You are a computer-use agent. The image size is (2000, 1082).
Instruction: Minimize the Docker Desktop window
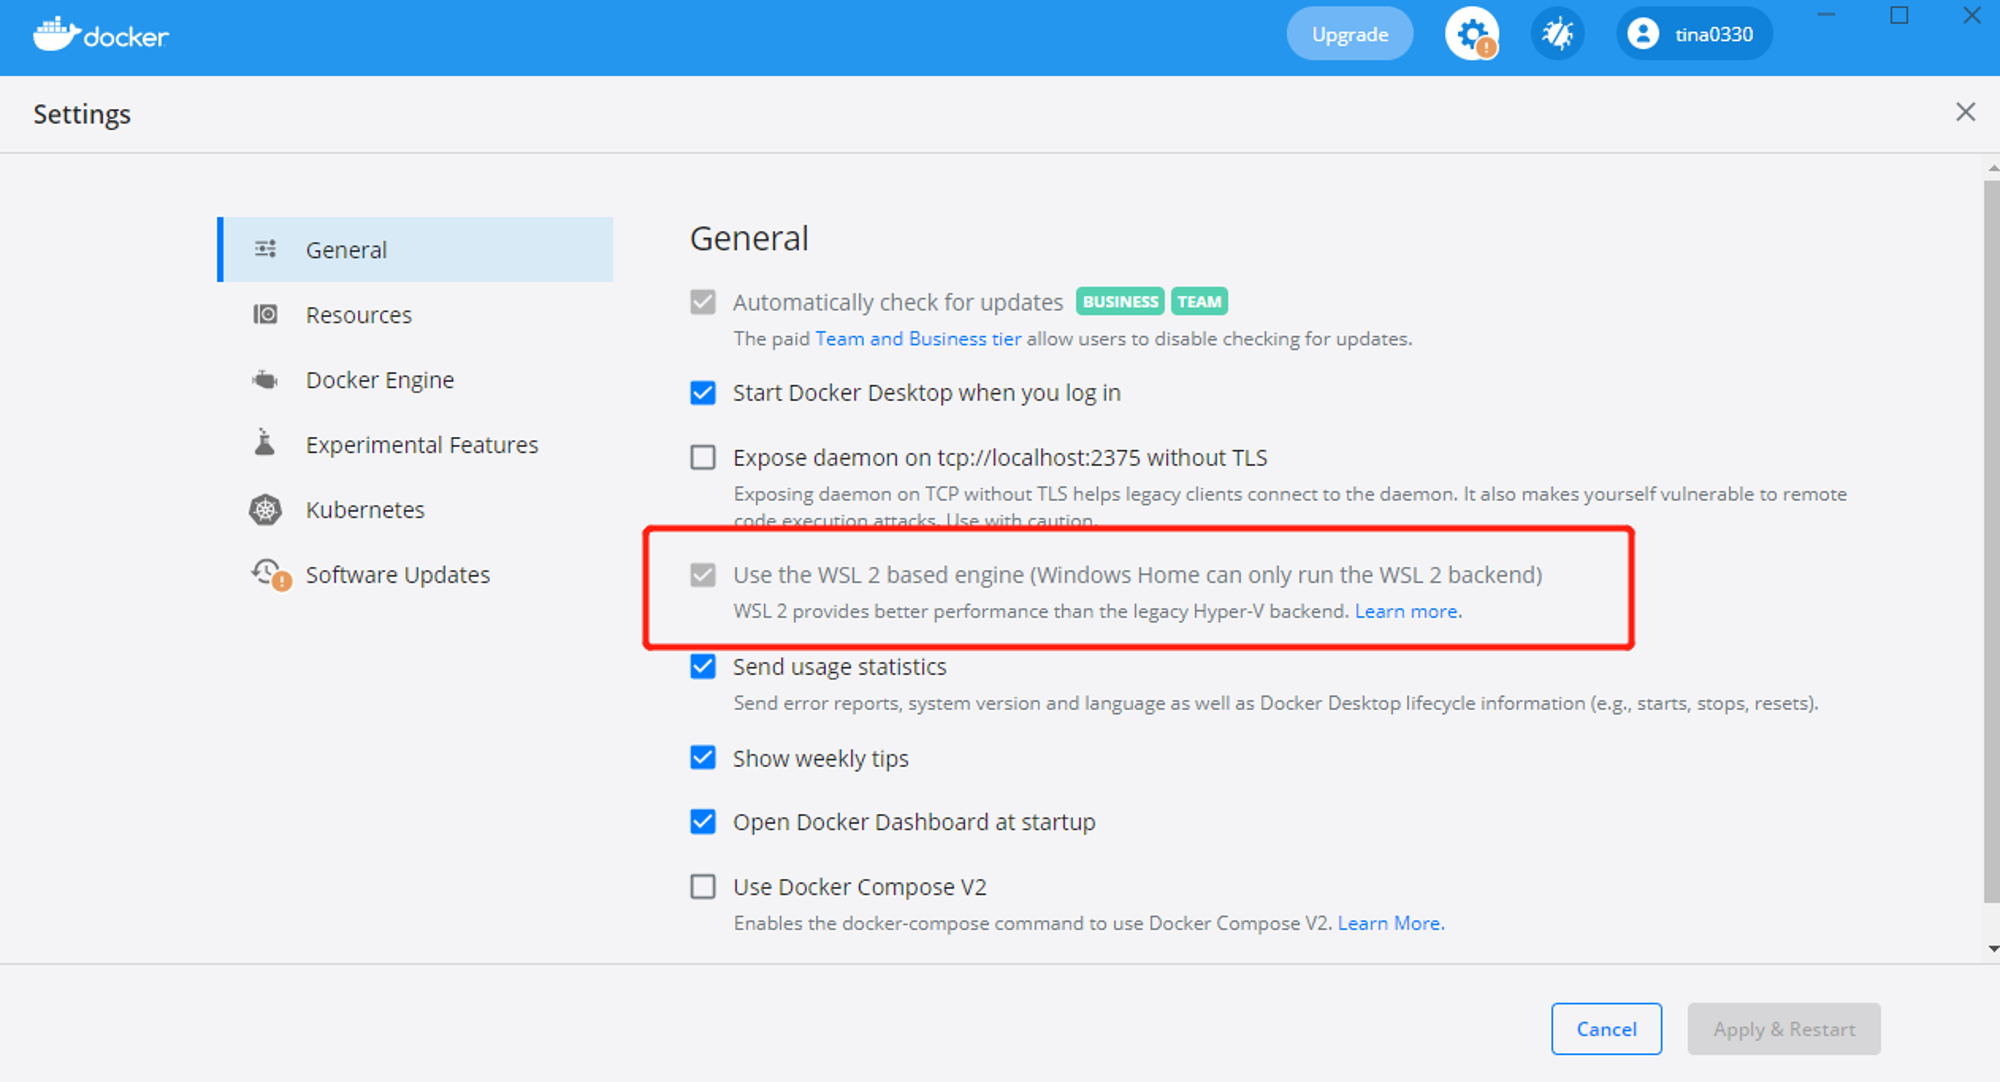click(1826, 15)
